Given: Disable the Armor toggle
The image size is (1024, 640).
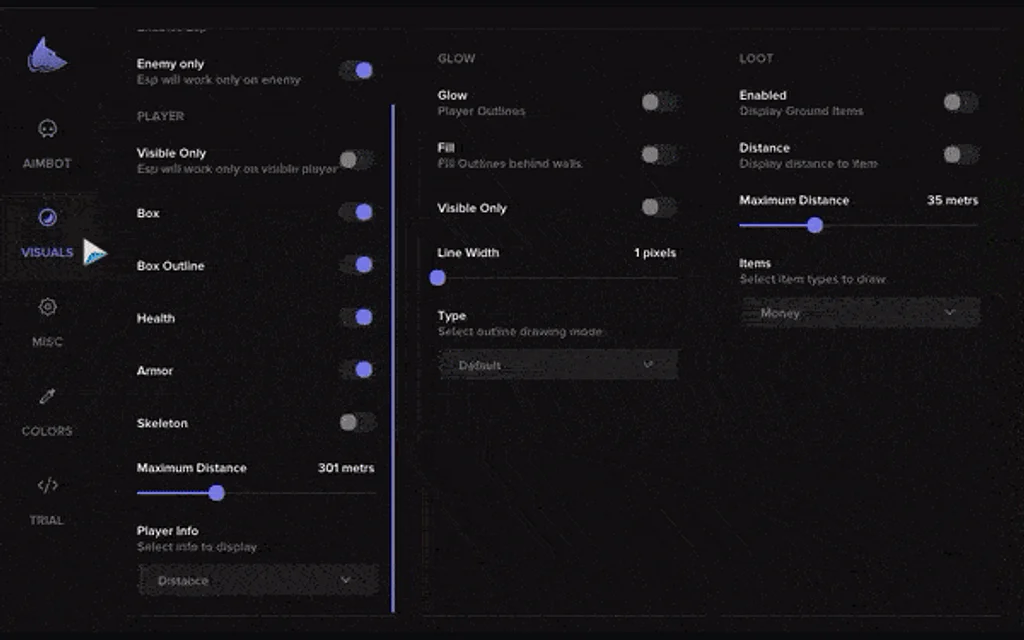Looking at the screenshot, I should pos(357,370).
